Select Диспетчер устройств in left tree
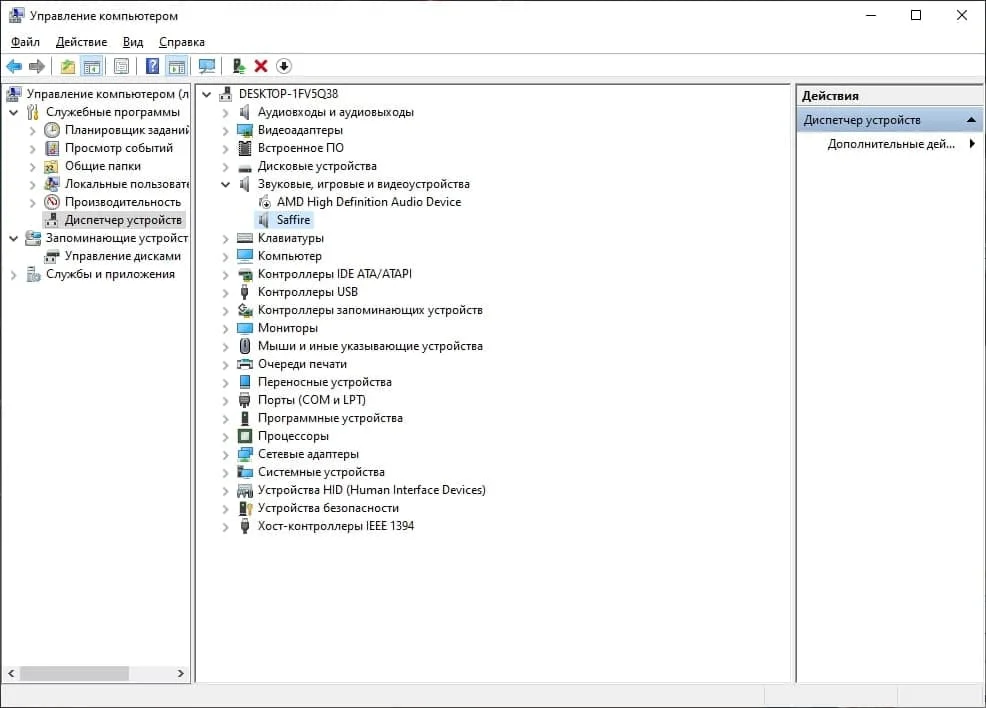Screen dimensions: 986x708 pos(123,220)
